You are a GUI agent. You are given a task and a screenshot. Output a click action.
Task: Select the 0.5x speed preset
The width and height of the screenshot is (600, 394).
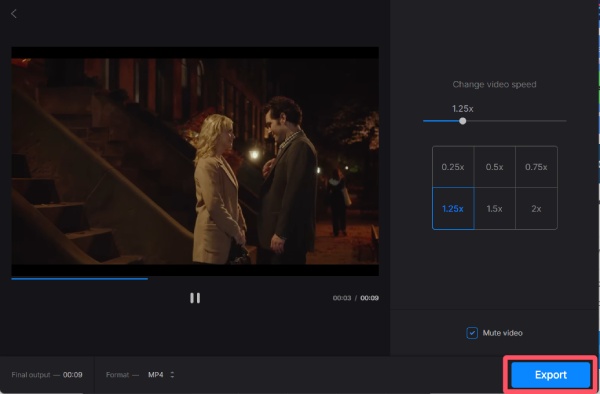point(495,167)
